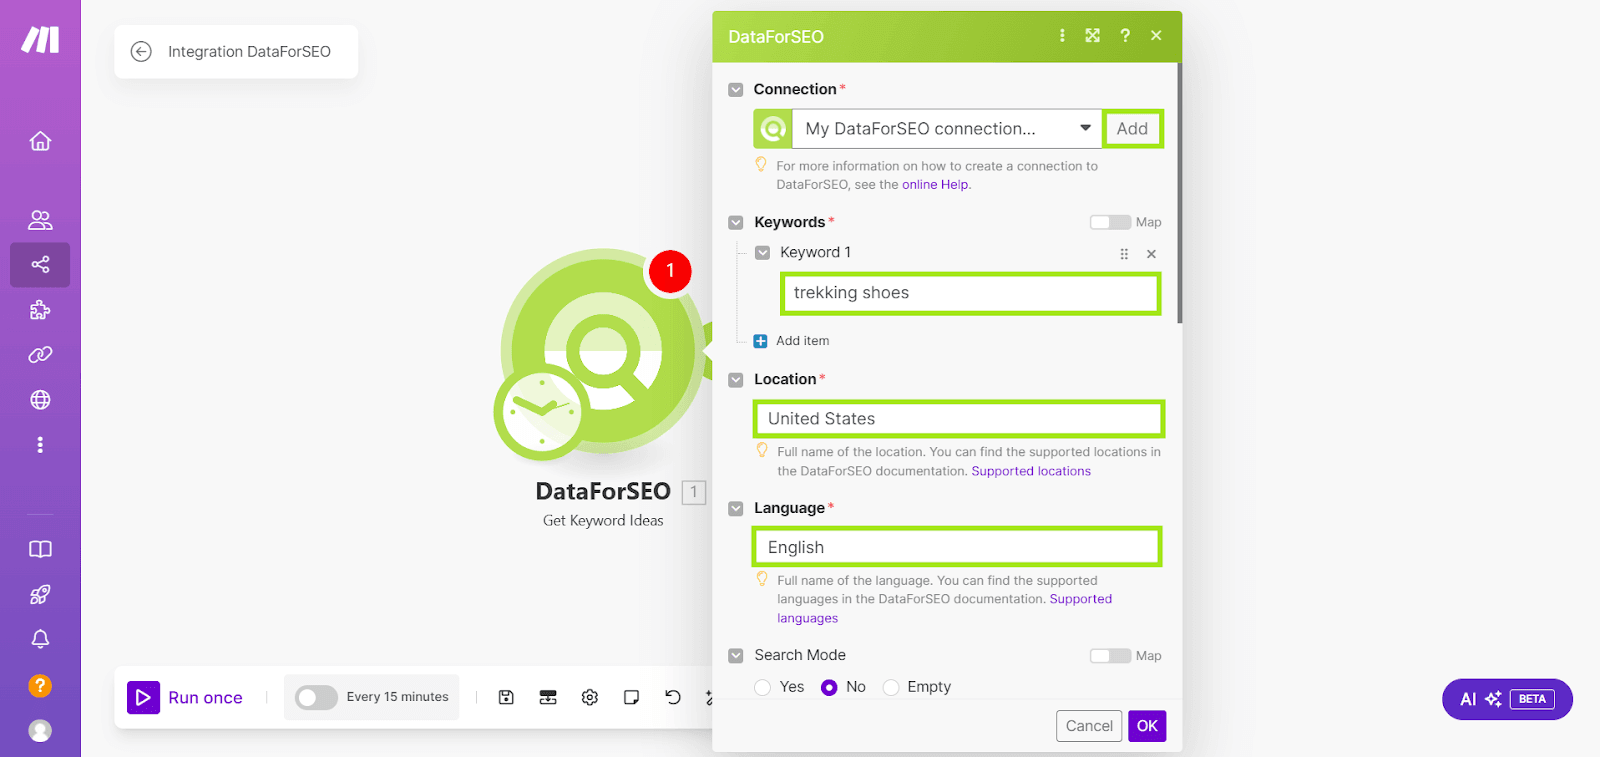
Task: Click the Language input field with English
Action: [x=956, y=547]
